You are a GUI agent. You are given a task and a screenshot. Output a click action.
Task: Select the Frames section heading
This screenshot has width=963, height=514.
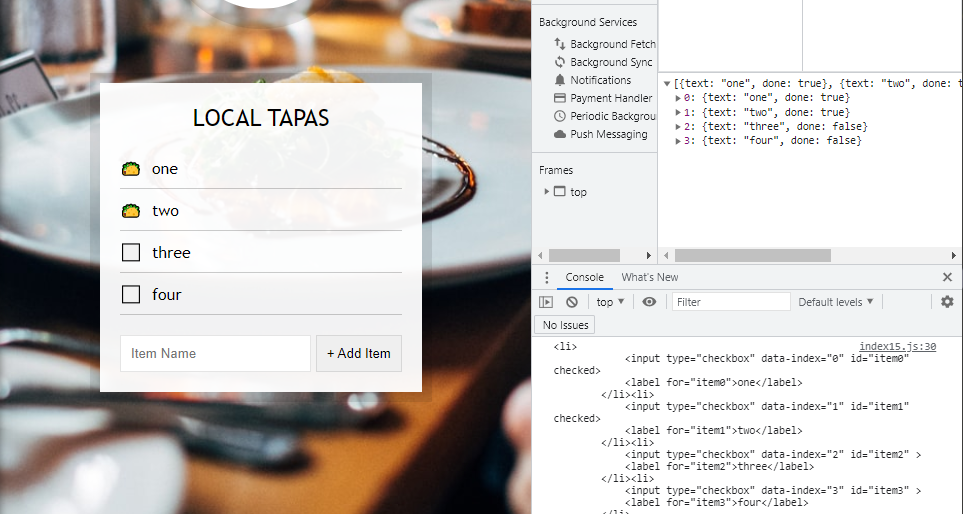pyautogui.click(x=556, y=170)
